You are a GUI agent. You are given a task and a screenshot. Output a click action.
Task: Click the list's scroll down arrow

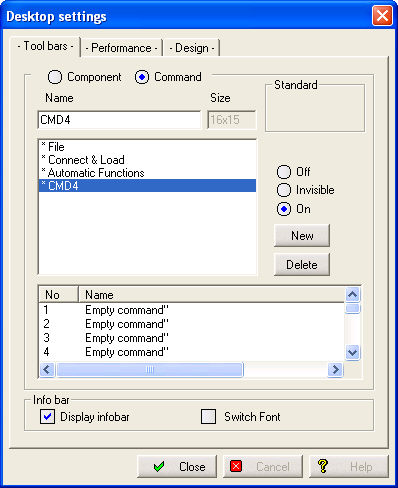click(x=352, y=352)
